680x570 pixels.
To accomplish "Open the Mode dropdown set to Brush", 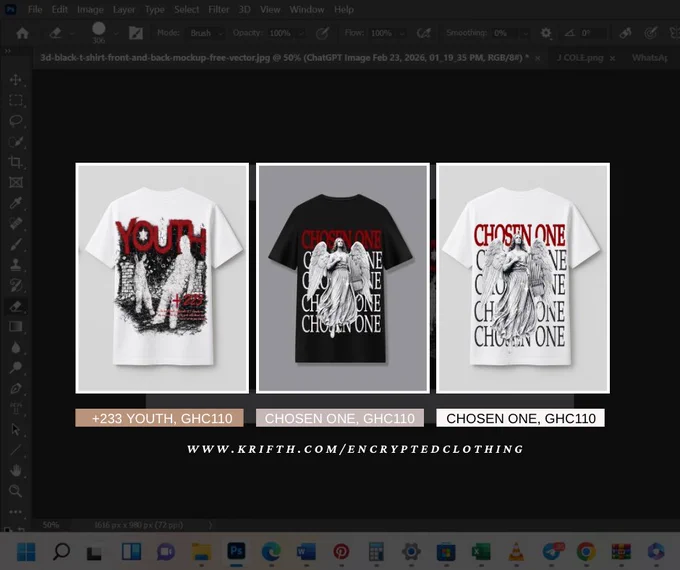I will click(206, 33).
